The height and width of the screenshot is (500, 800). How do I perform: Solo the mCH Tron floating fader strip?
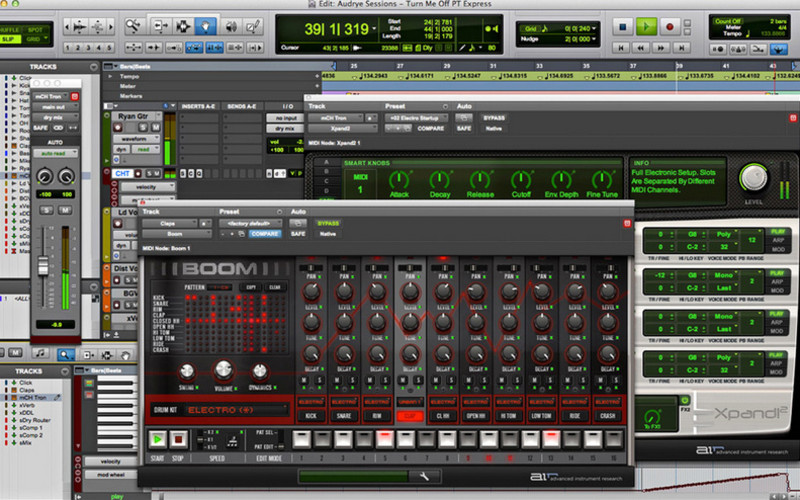click(46, 210)
